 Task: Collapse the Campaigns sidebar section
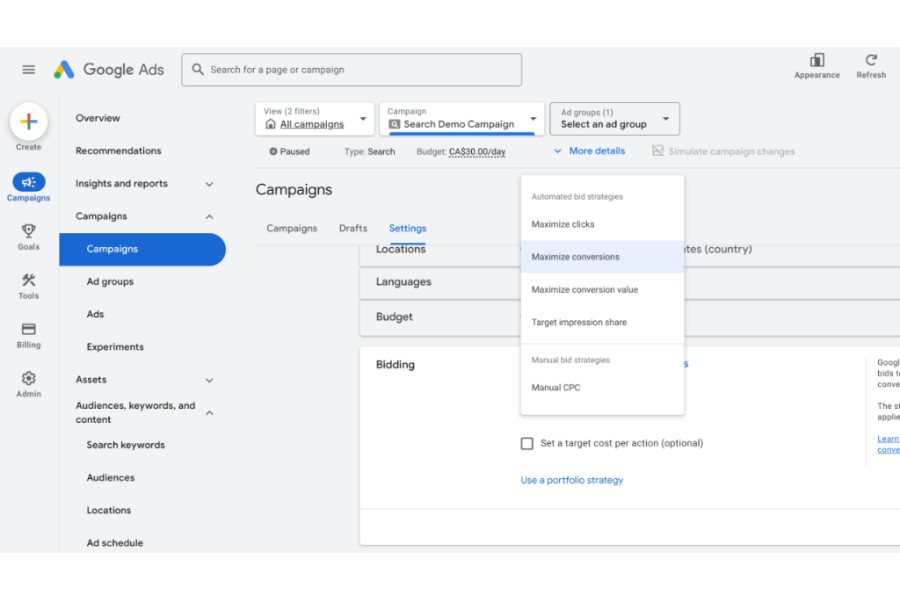[210, 216]
